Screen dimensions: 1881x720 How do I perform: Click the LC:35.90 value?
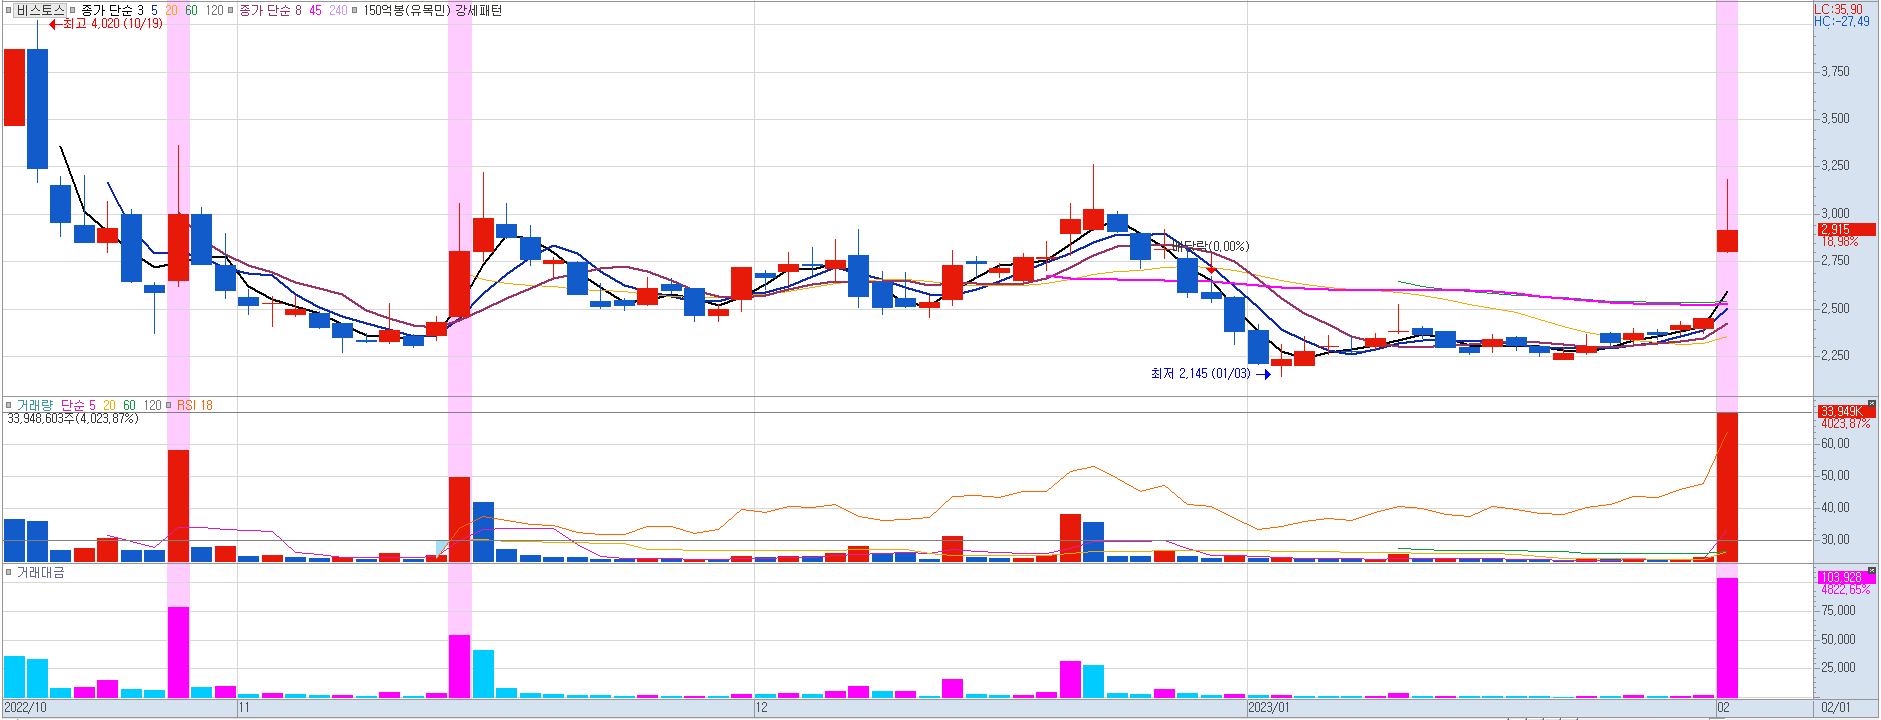(1838, 9)
